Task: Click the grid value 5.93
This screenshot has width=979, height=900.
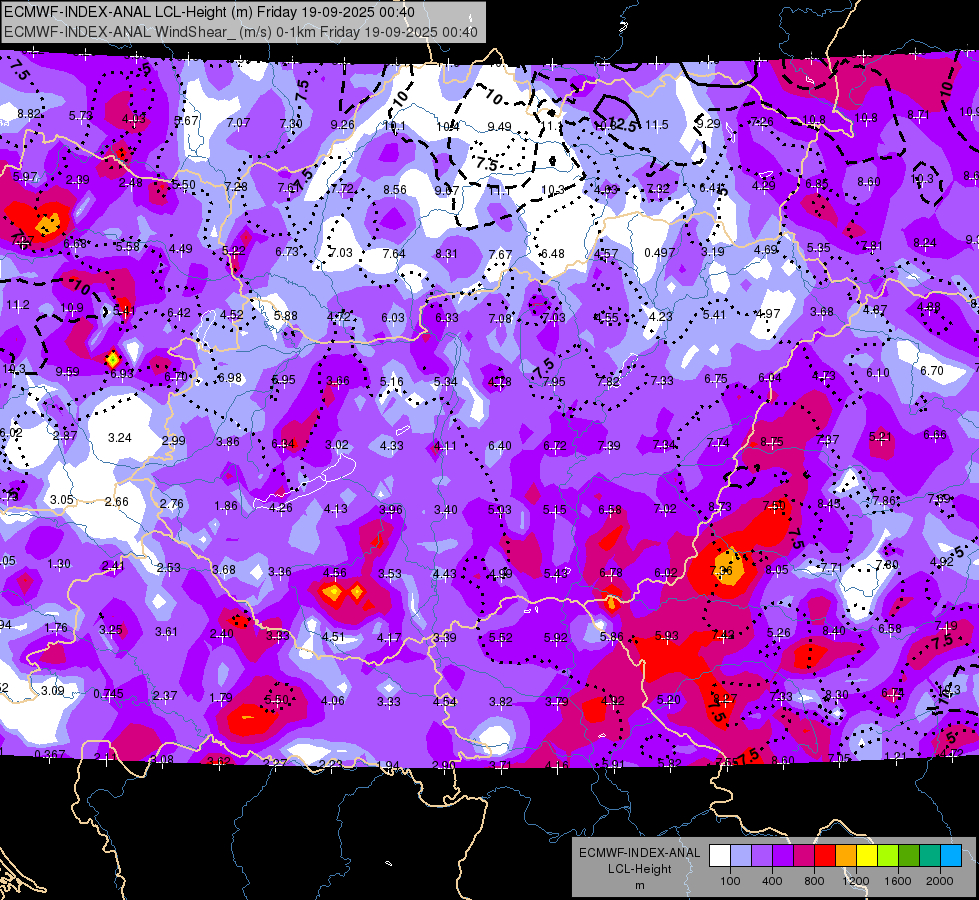Action: point(667,636)
